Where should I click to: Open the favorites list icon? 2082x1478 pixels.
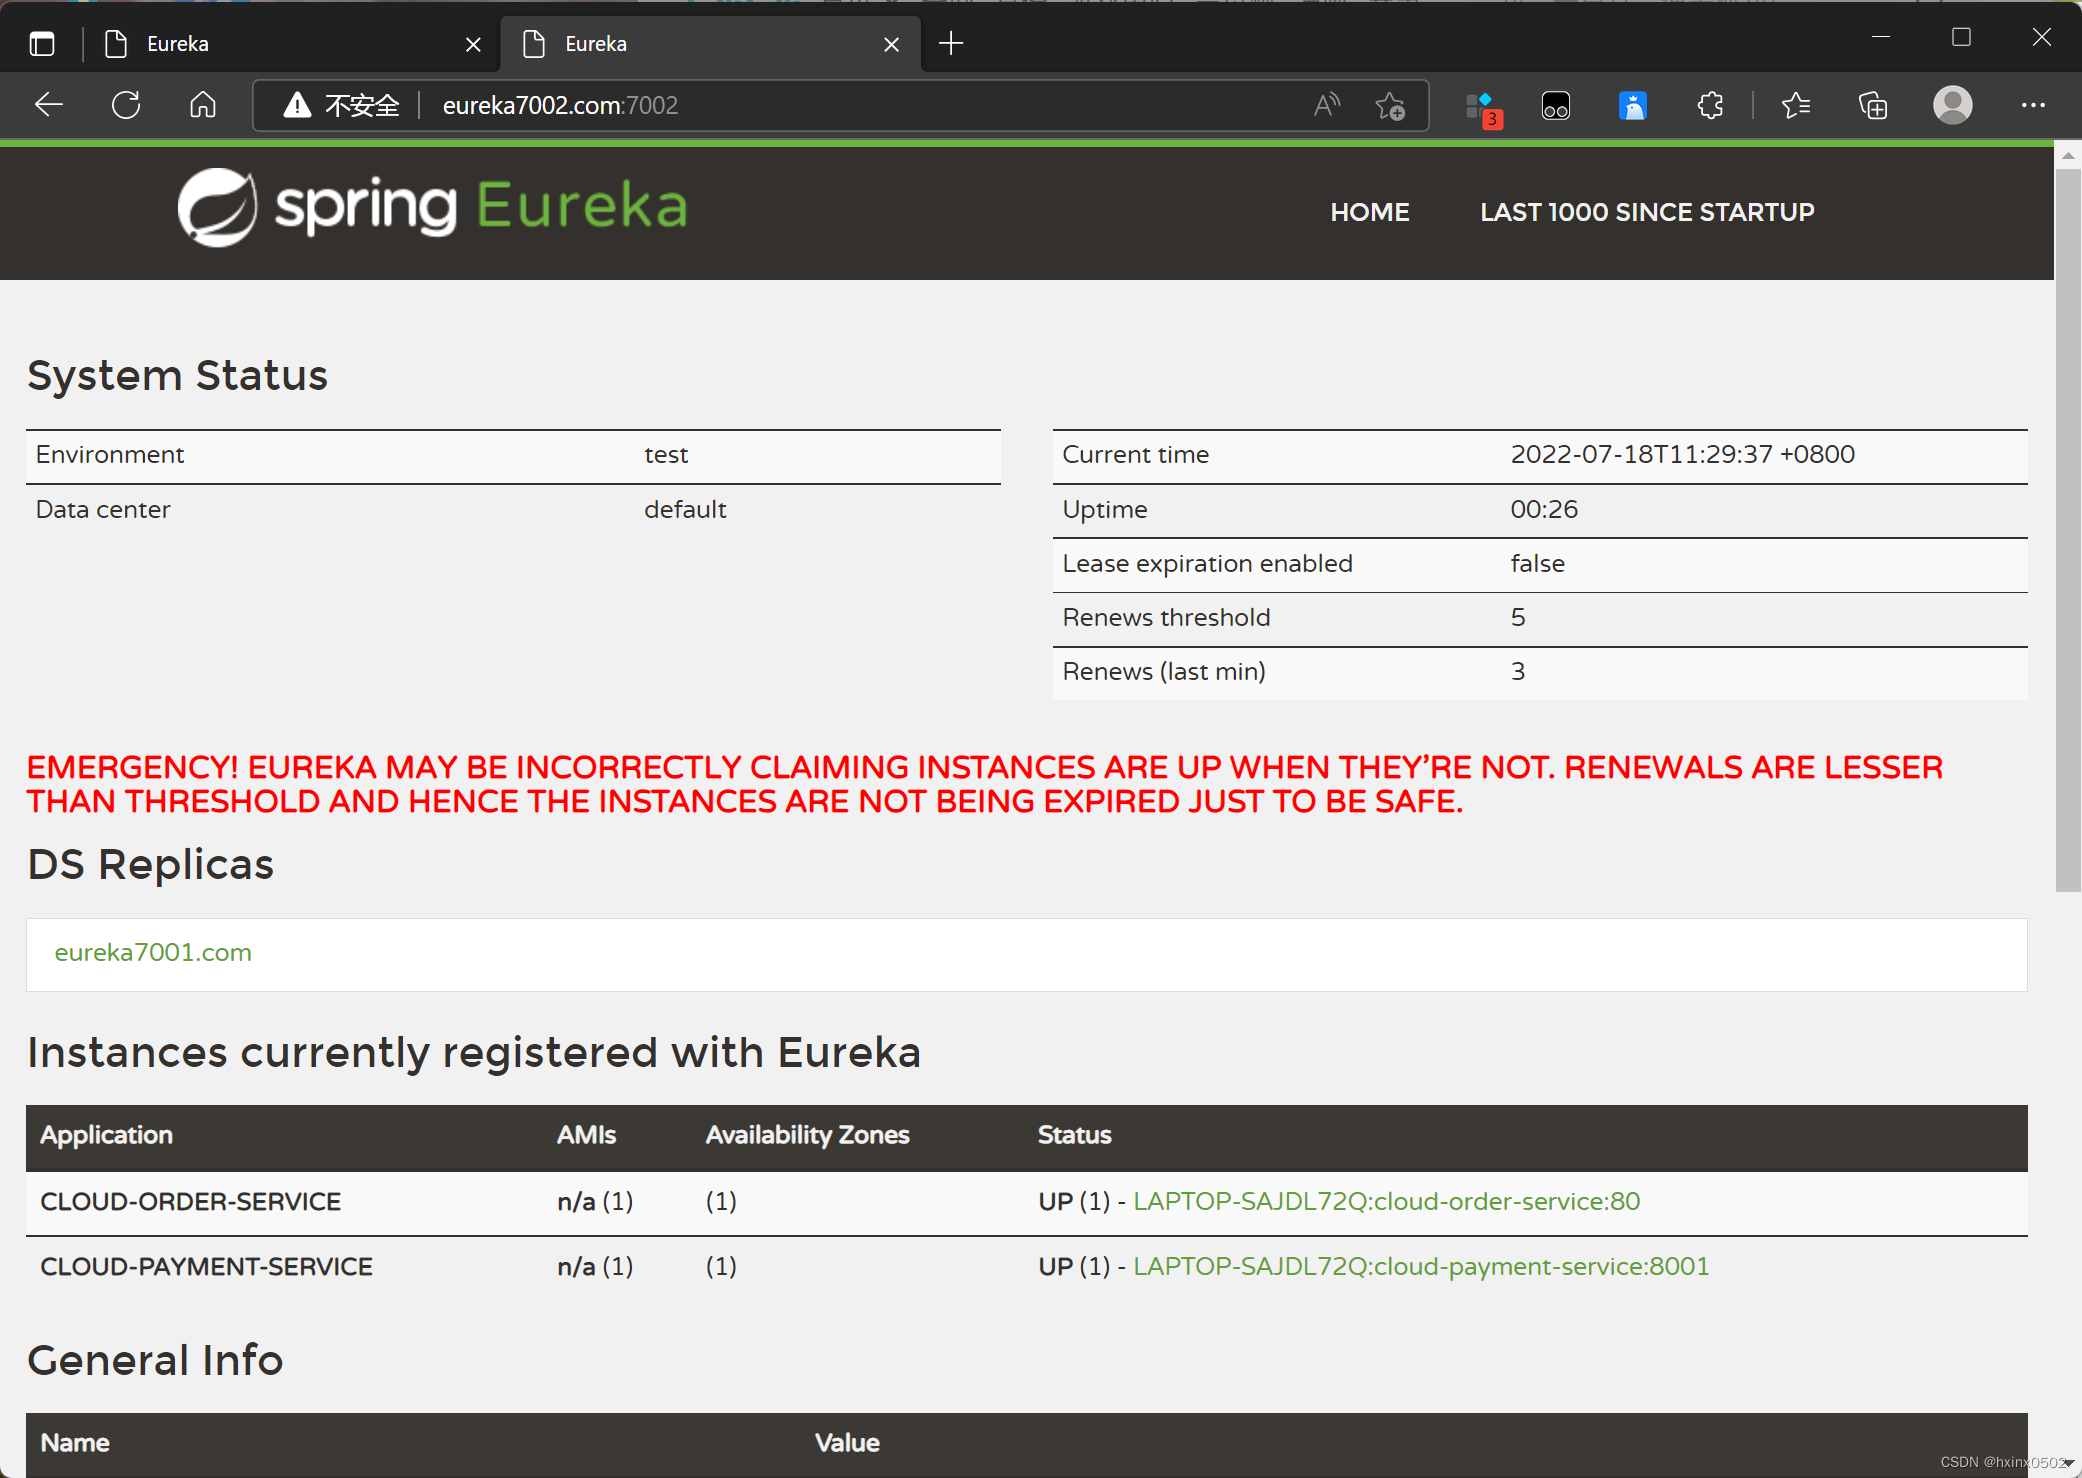1796,105
